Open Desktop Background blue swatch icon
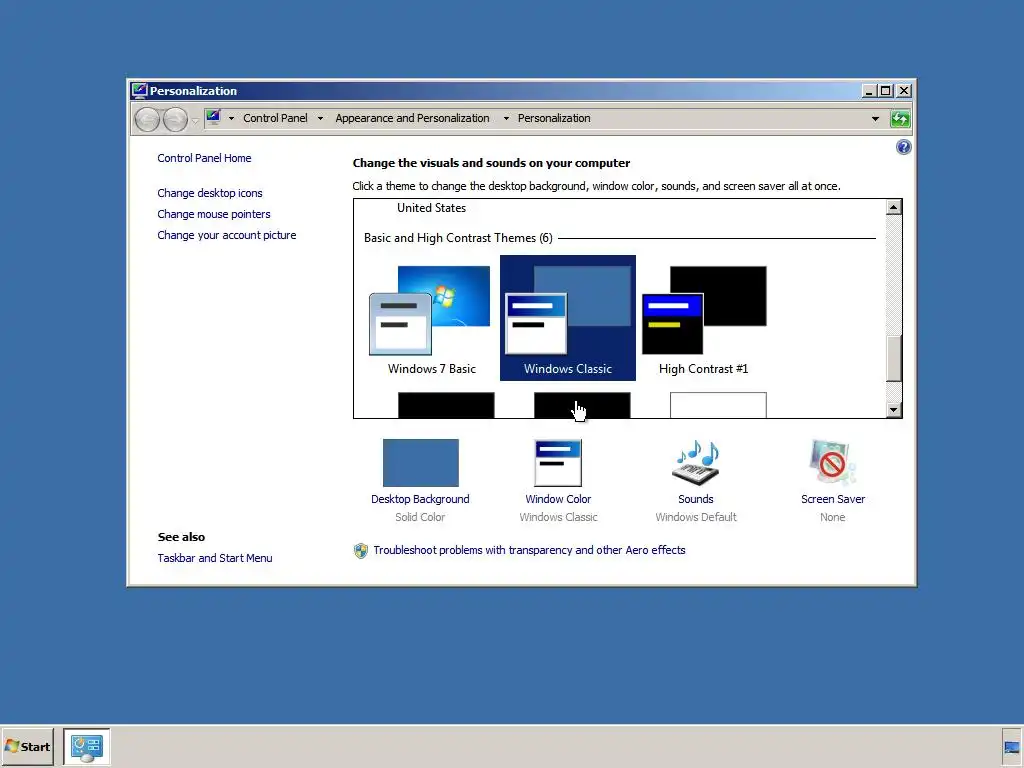Screen dimensions: 1024x768 [421, 463]
